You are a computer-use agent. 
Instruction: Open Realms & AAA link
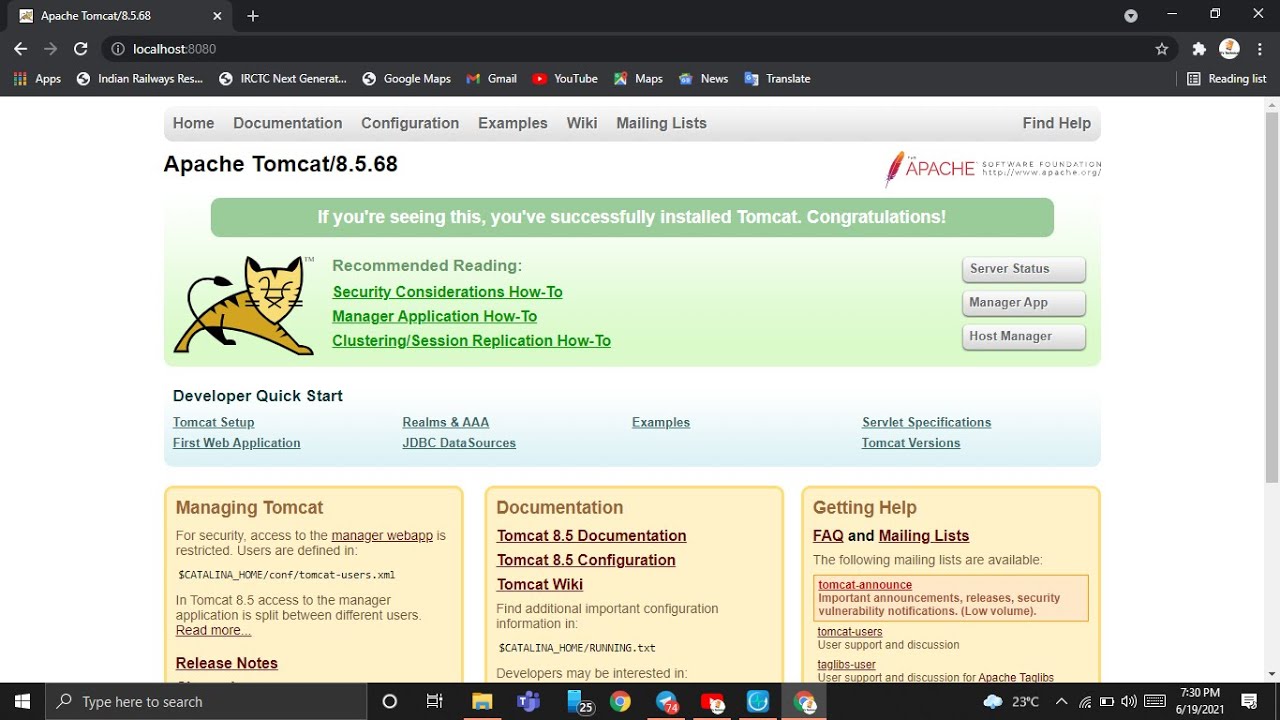coord(445,422)
